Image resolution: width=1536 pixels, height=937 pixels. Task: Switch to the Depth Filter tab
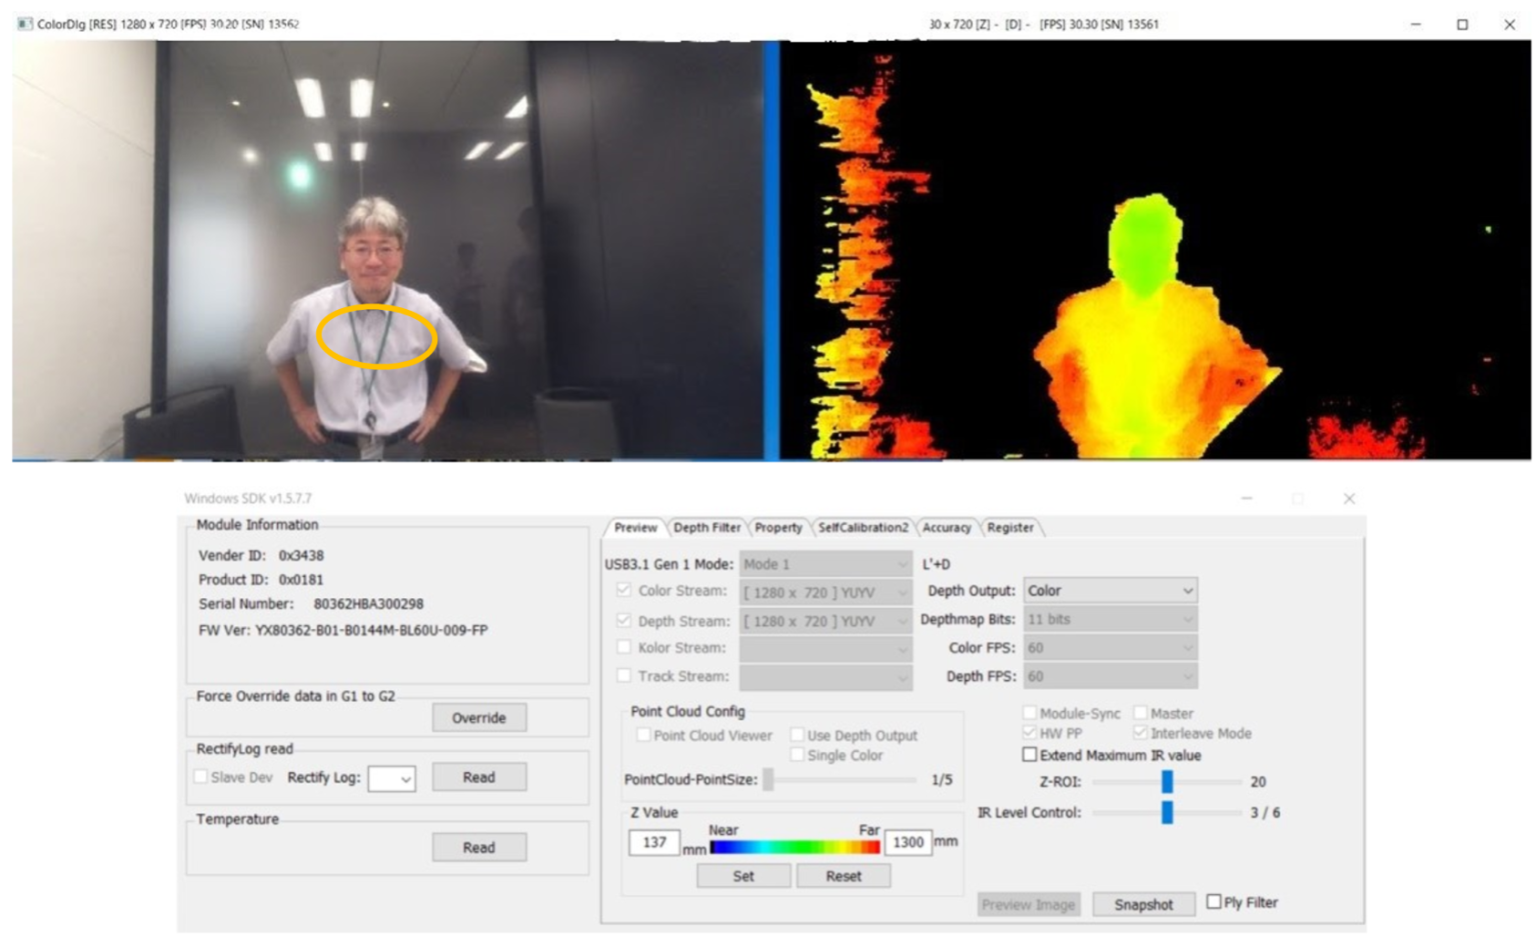(707, 528)
